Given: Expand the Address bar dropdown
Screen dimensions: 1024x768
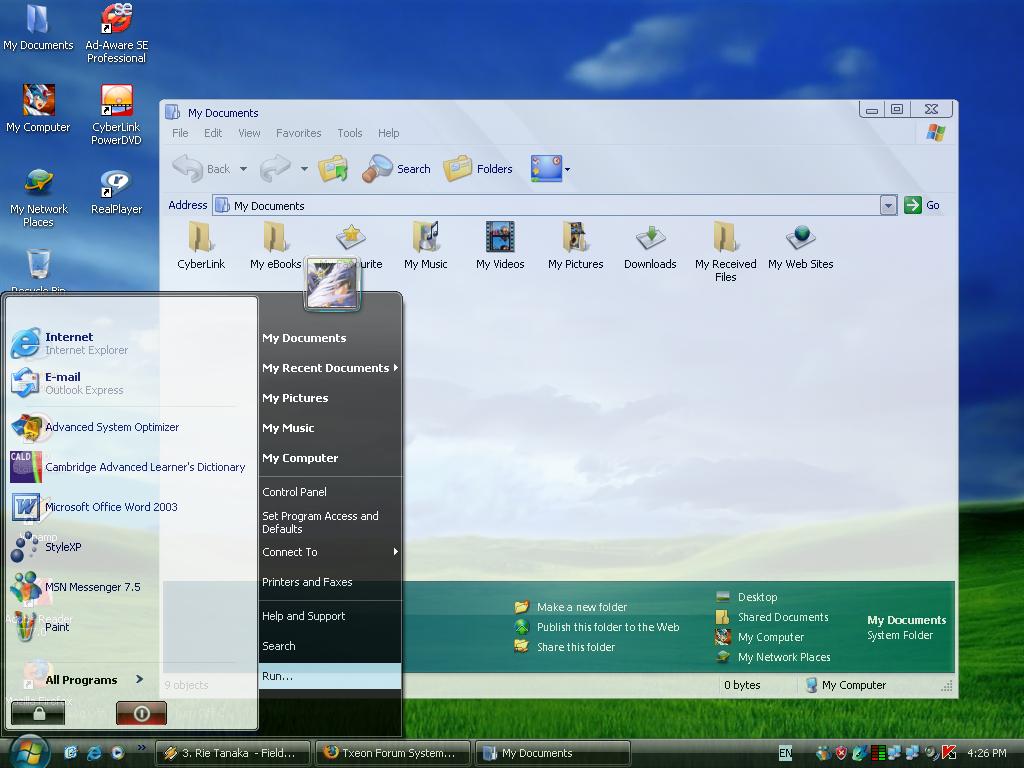Looking at the screenshot, I should point(888,205).
